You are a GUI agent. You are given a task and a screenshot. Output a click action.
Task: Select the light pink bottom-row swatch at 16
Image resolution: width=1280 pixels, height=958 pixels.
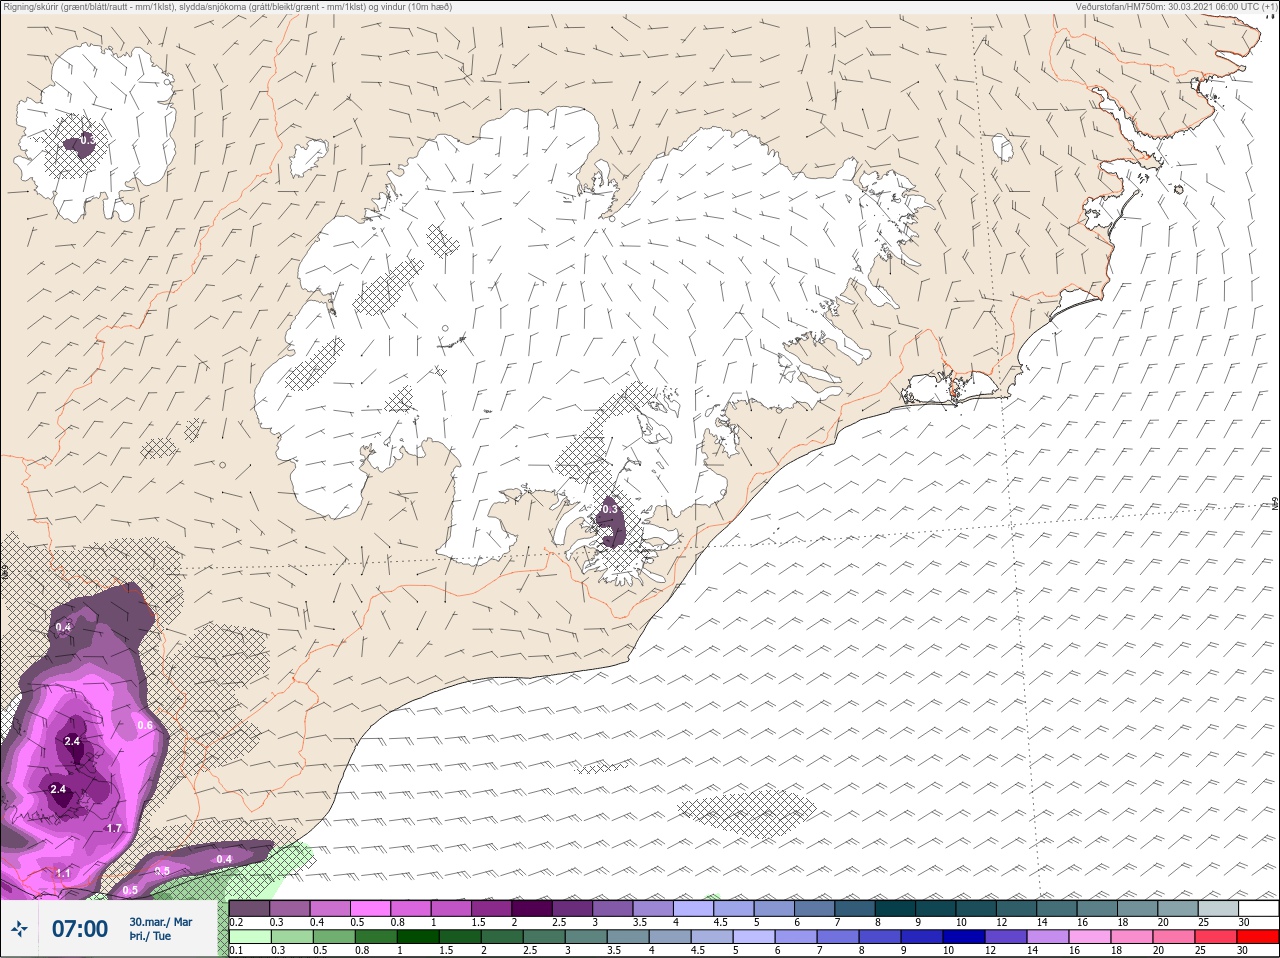click(x=1091, y=937)
